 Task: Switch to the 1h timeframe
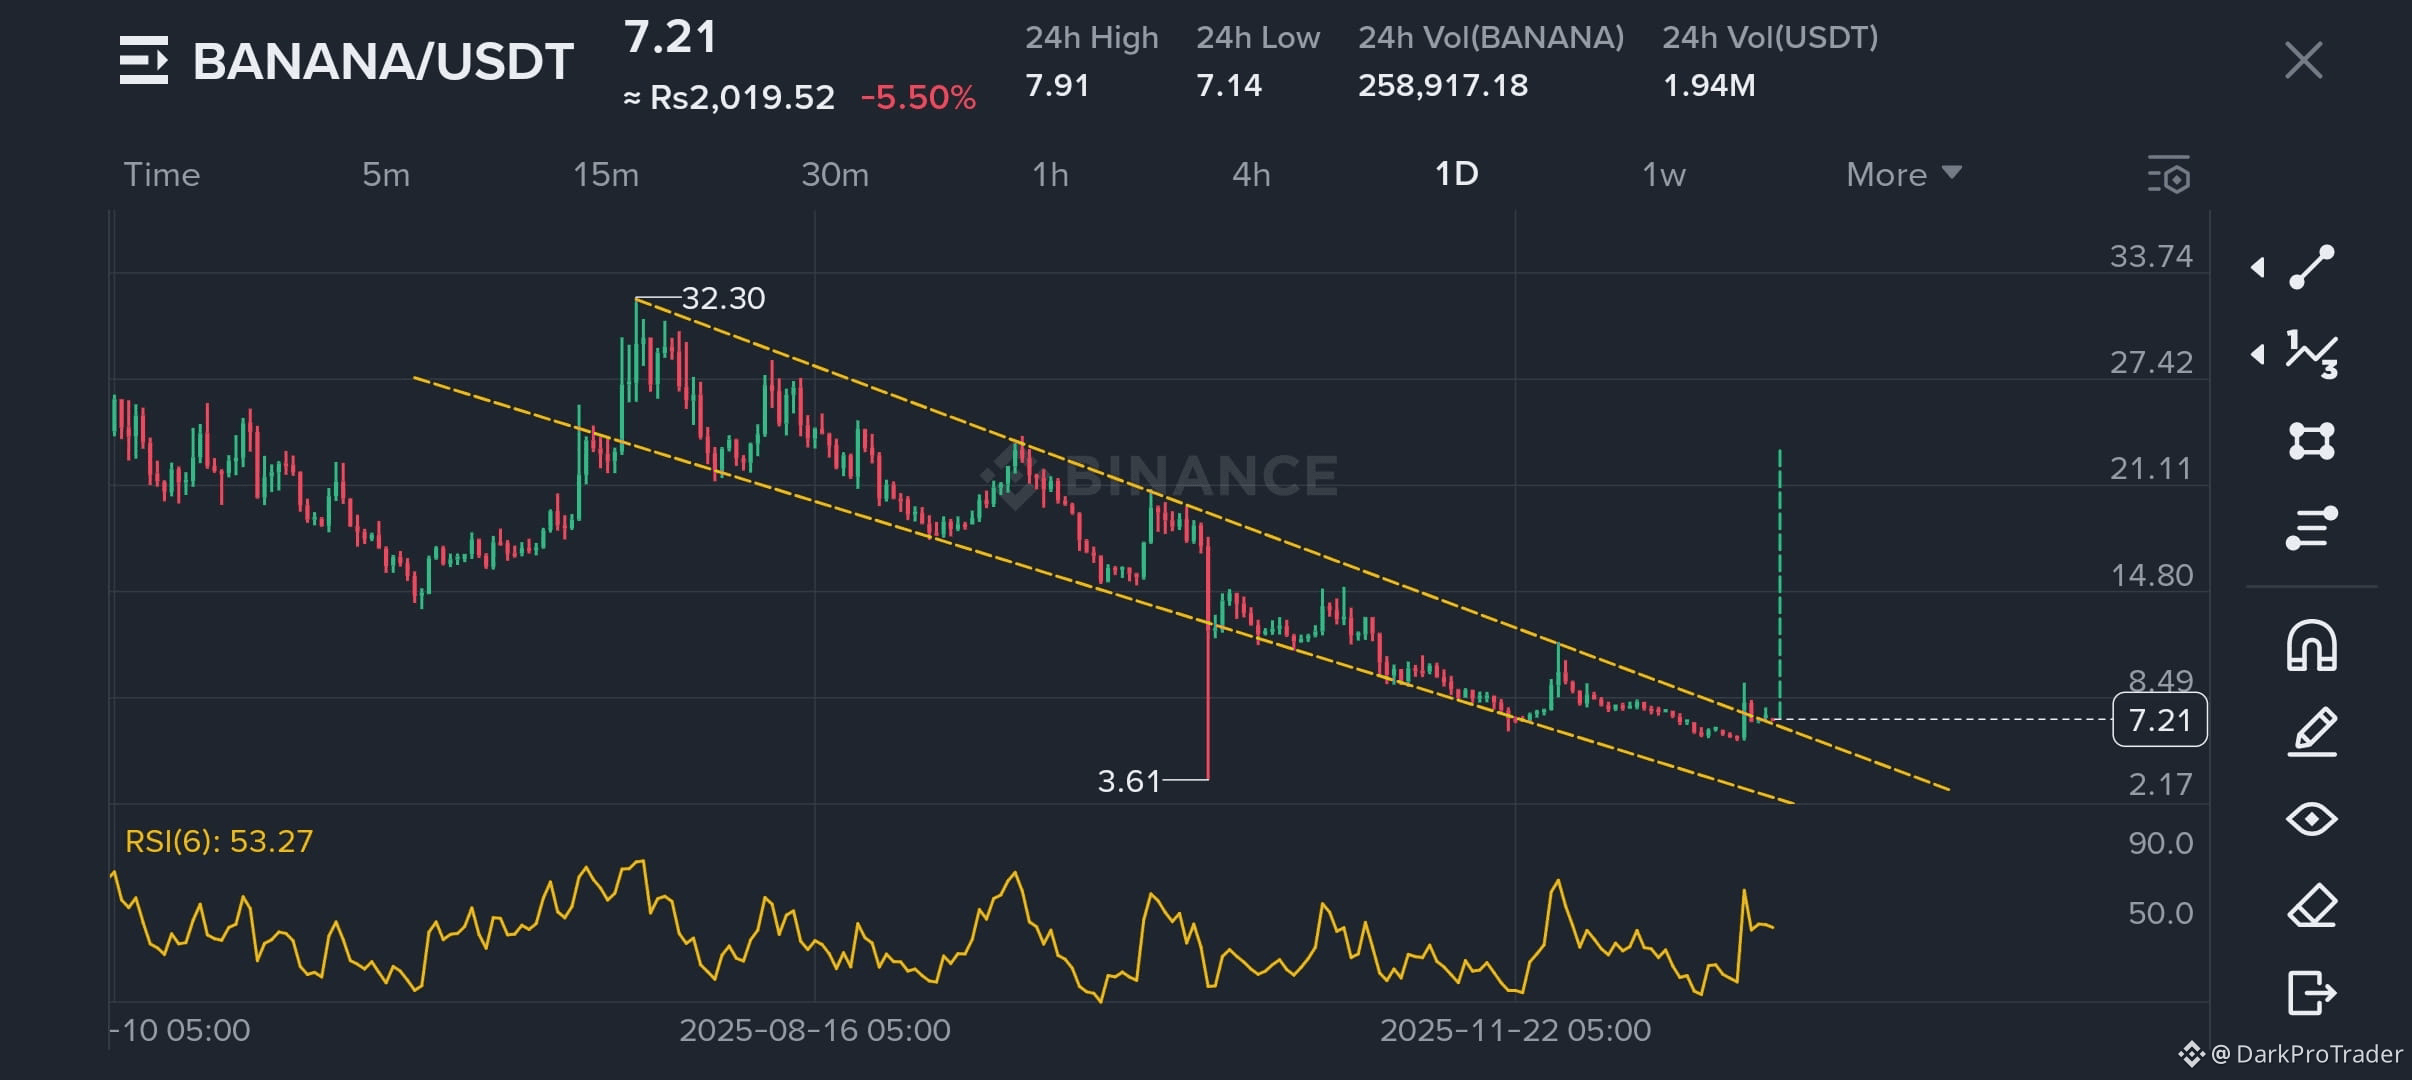tap(1050, 174)
